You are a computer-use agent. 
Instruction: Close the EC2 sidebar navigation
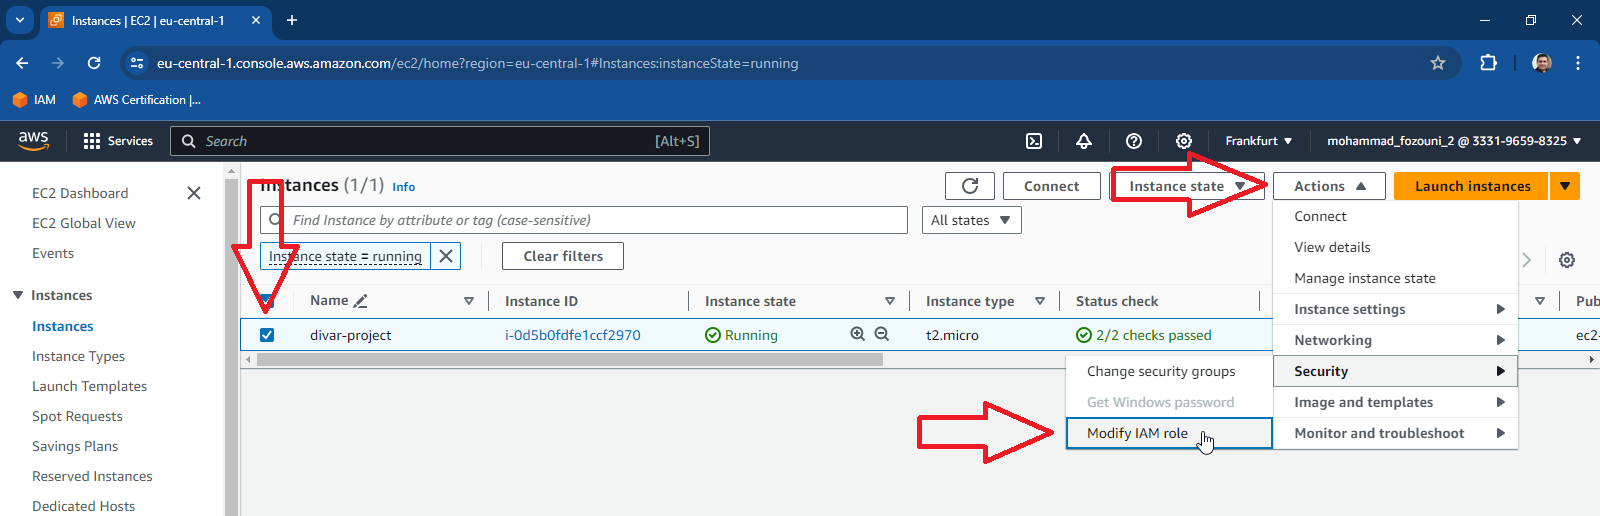(x=194, y=193)
